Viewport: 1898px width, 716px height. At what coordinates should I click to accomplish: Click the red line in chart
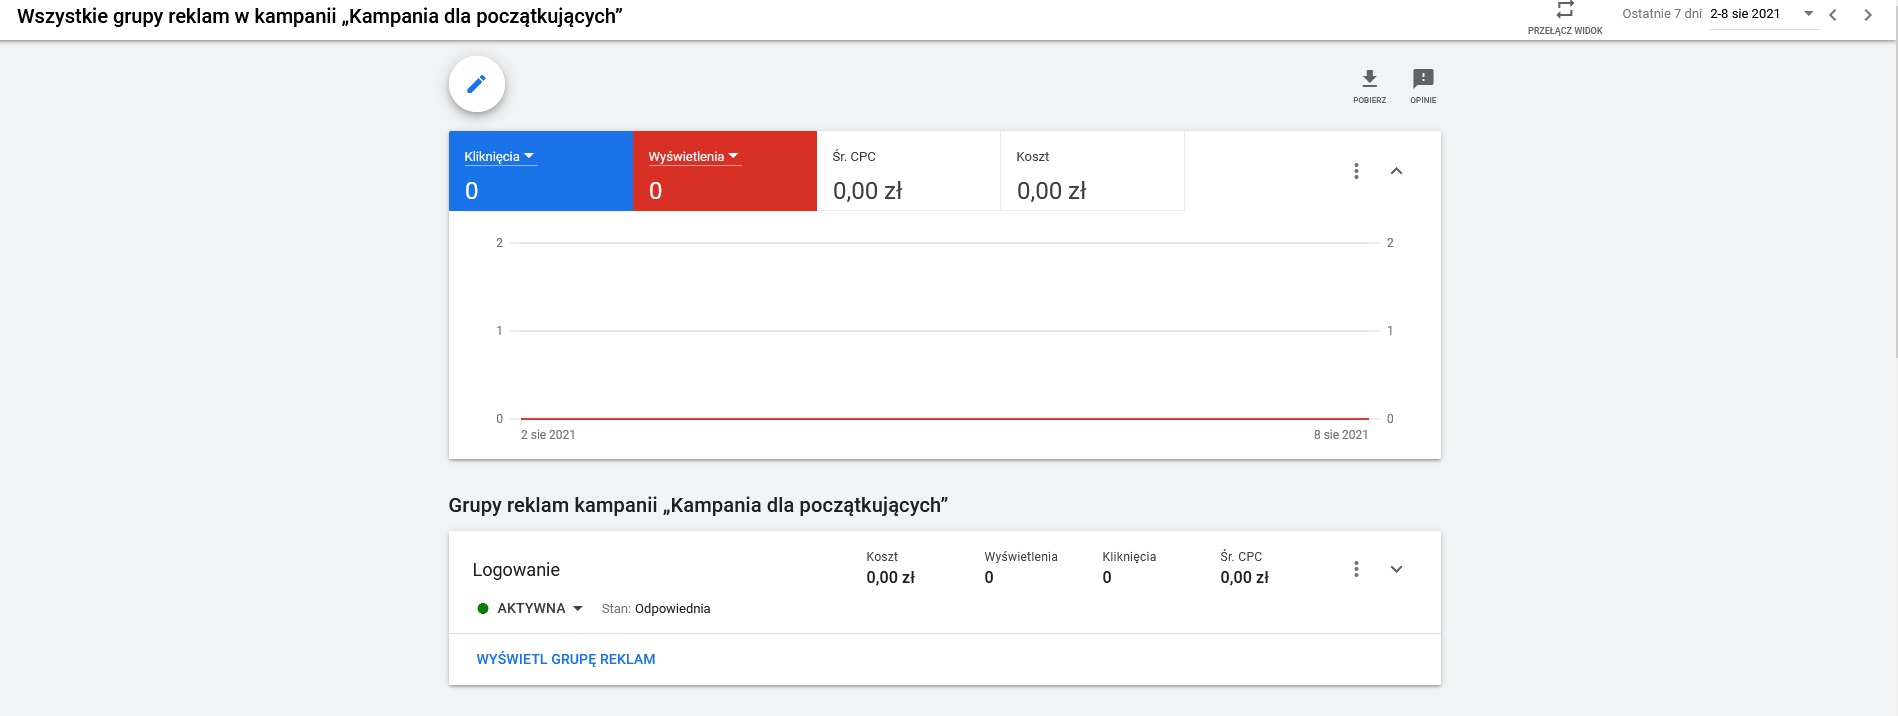[944, 419]
